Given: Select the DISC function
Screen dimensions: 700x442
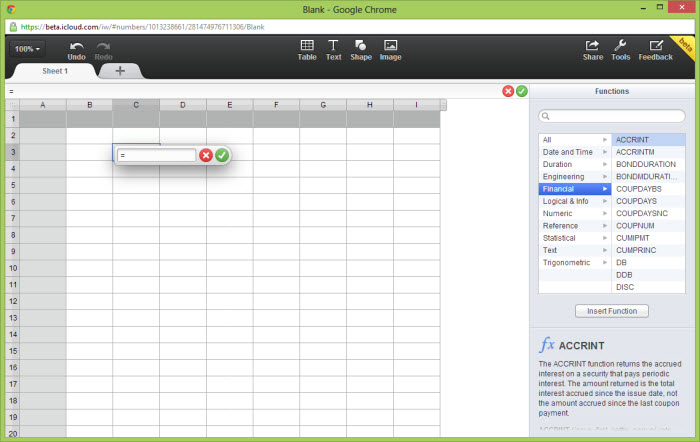Looking at the screenshot, I should (x=648, y=287).
